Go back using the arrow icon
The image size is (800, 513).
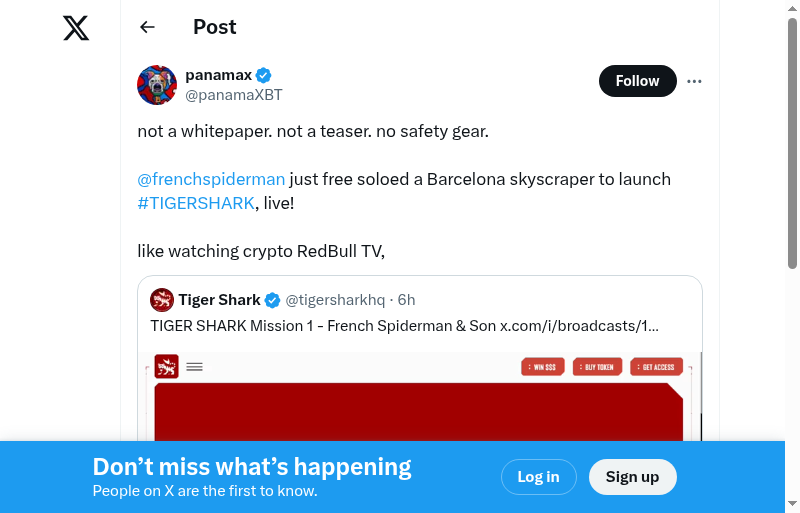tap(148, 27)
